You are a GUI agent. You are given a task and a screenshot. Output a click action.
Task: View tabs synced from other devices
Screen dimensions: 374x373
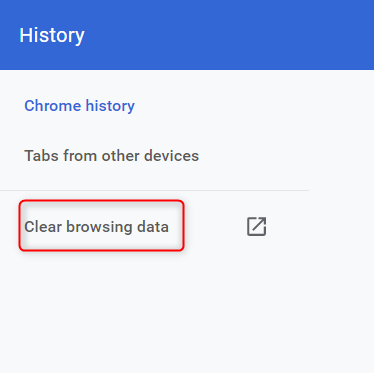tap(112, 156)
